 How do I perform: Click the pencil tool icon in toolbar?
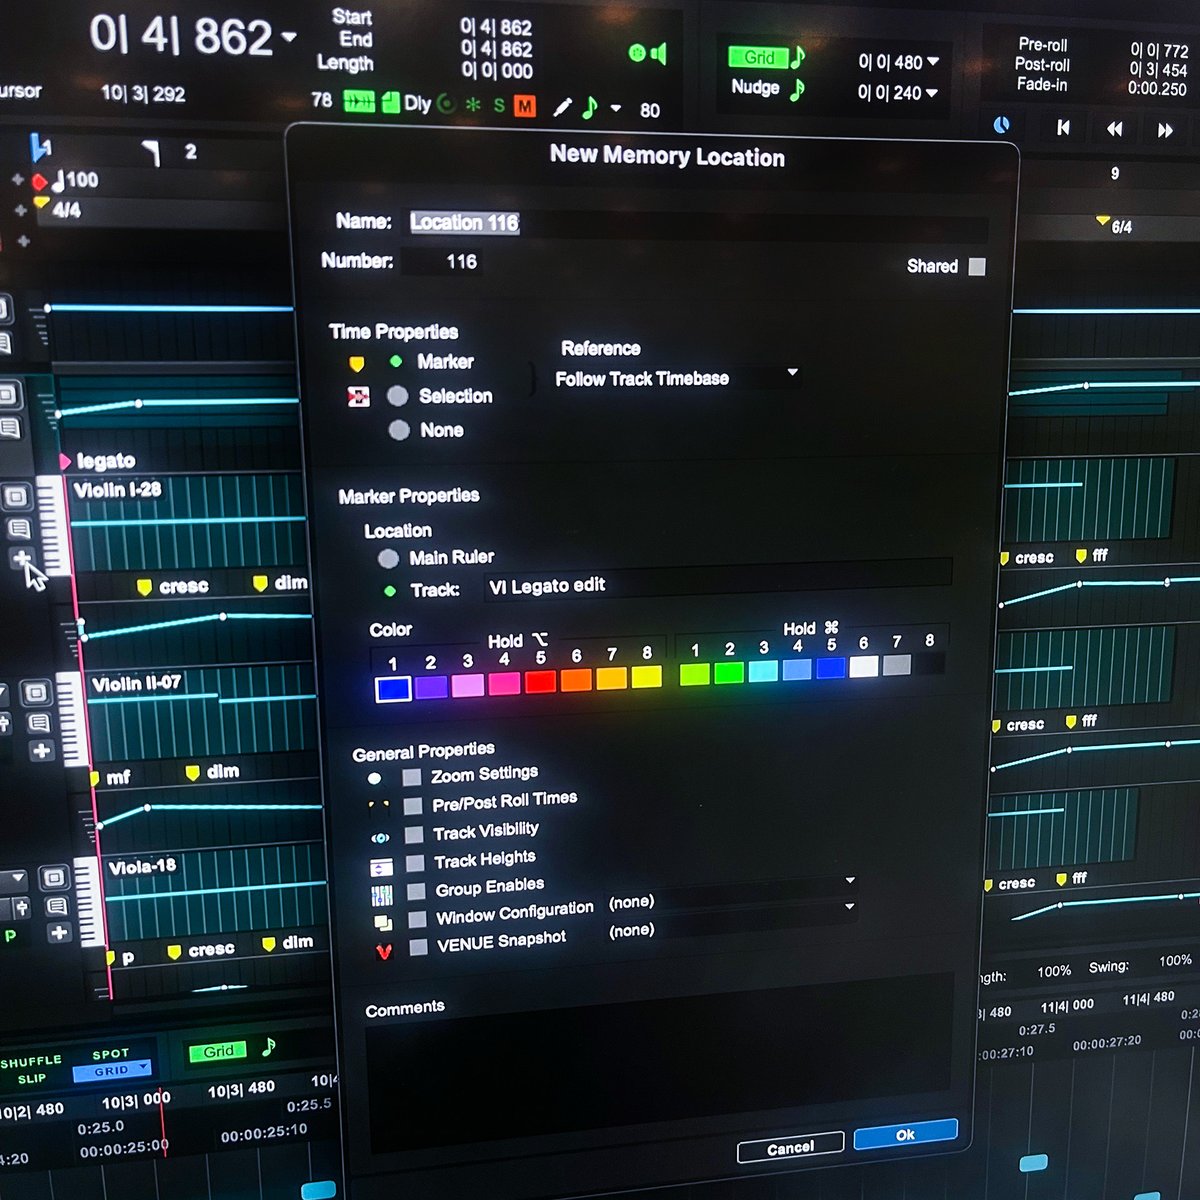tap(562, 107)
